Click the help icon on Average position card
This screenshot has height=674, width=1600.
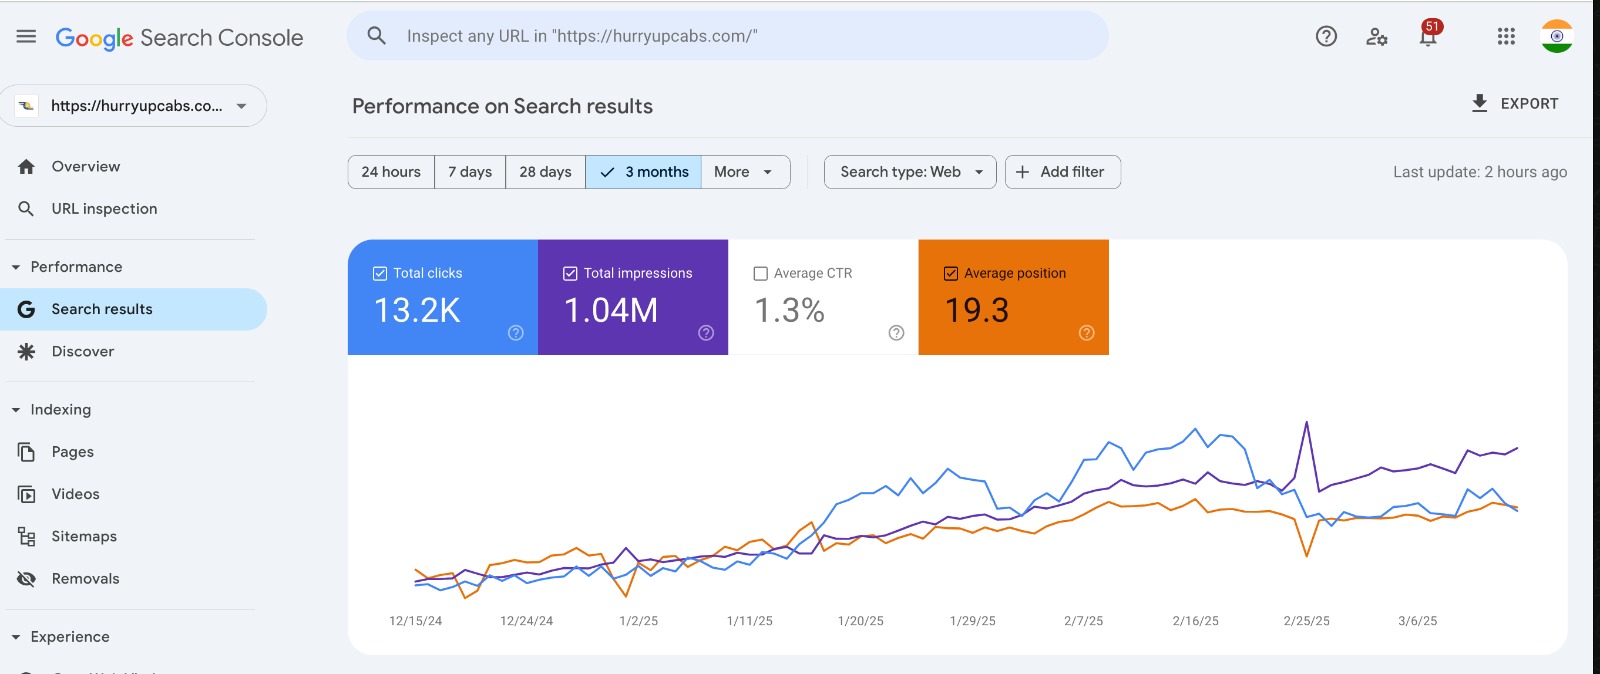[1087, 333]
